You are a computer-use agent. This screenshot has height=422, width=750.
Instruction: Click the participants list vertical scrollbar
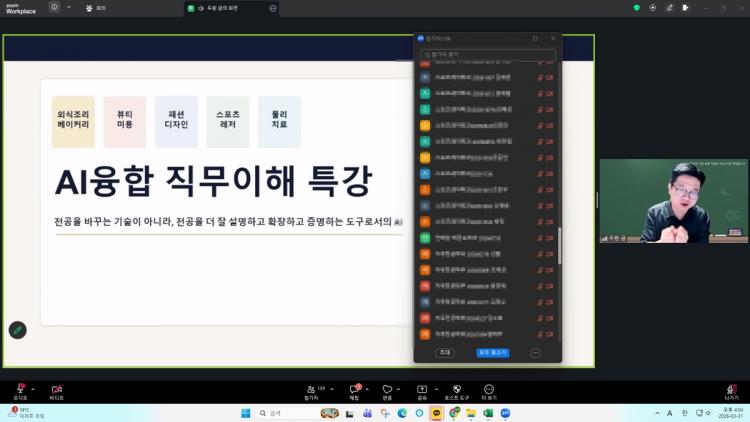tap(558, 245)
